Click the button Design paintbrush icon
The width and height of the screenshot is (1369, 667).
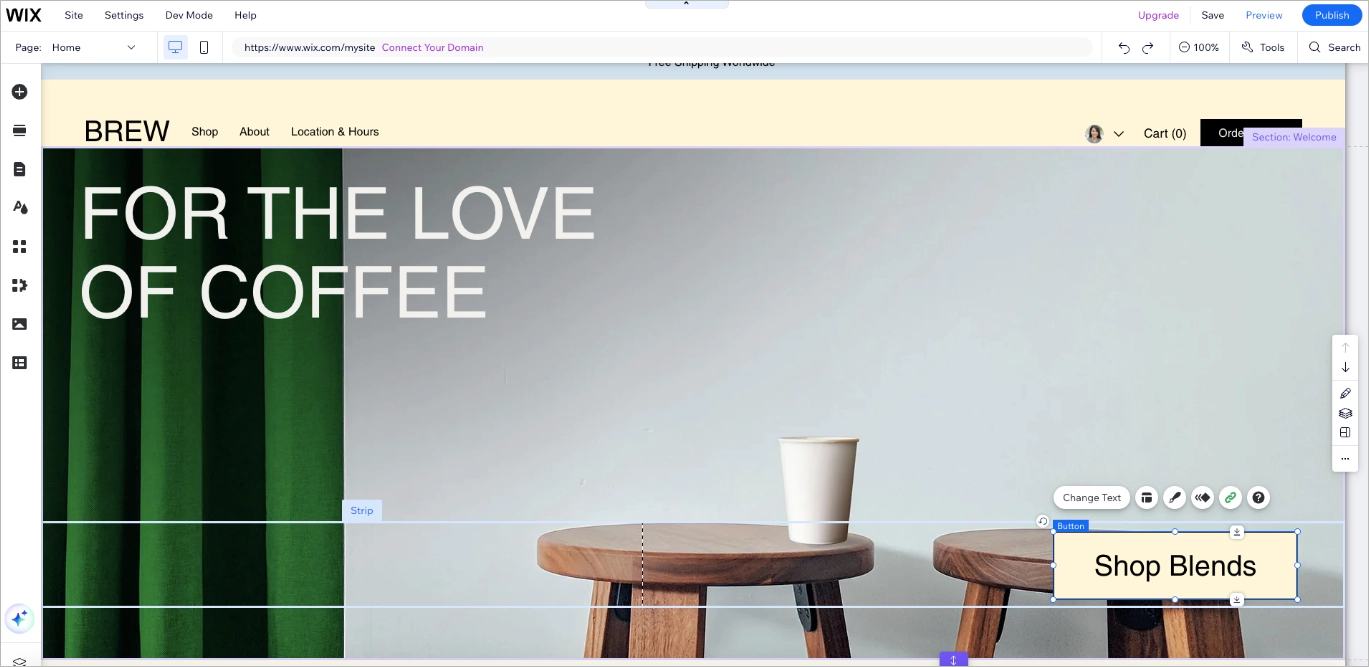click(x=1175, y=497)
